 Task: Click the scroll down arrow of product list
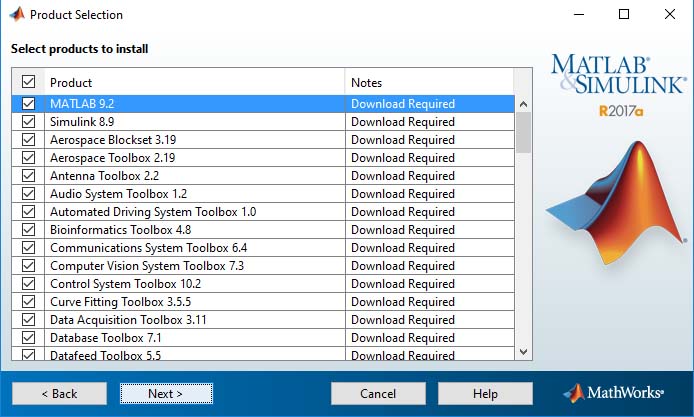tap(523, 352)
